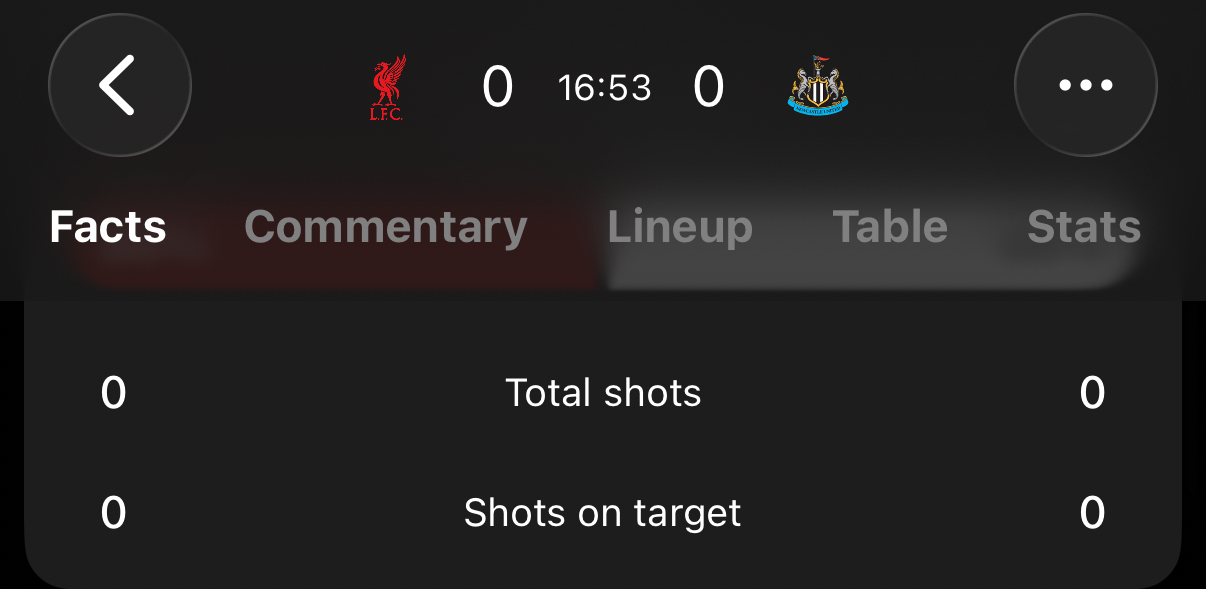The height and width of the screenshot is (589, 1206).
Task: Tap Newcastle's Total shots value
Action: [x=1092, y=393]
